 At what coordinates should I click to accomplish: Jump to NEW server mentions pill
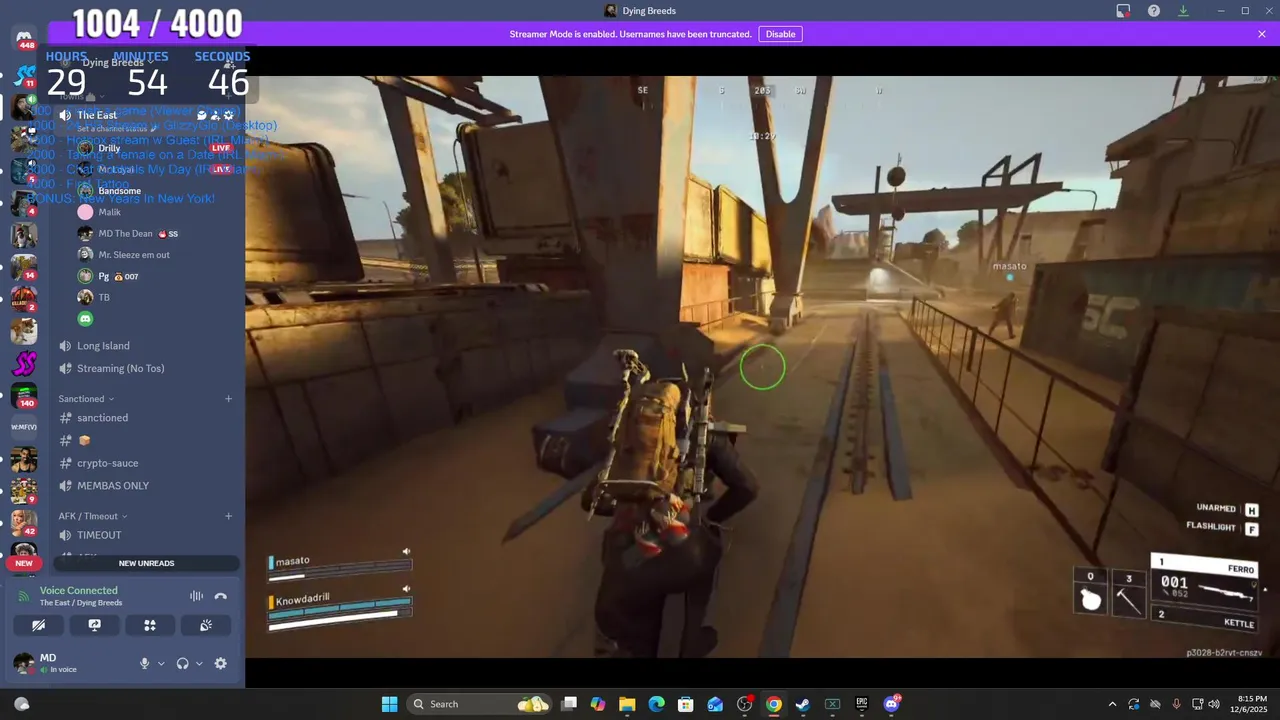click(24, 563)
